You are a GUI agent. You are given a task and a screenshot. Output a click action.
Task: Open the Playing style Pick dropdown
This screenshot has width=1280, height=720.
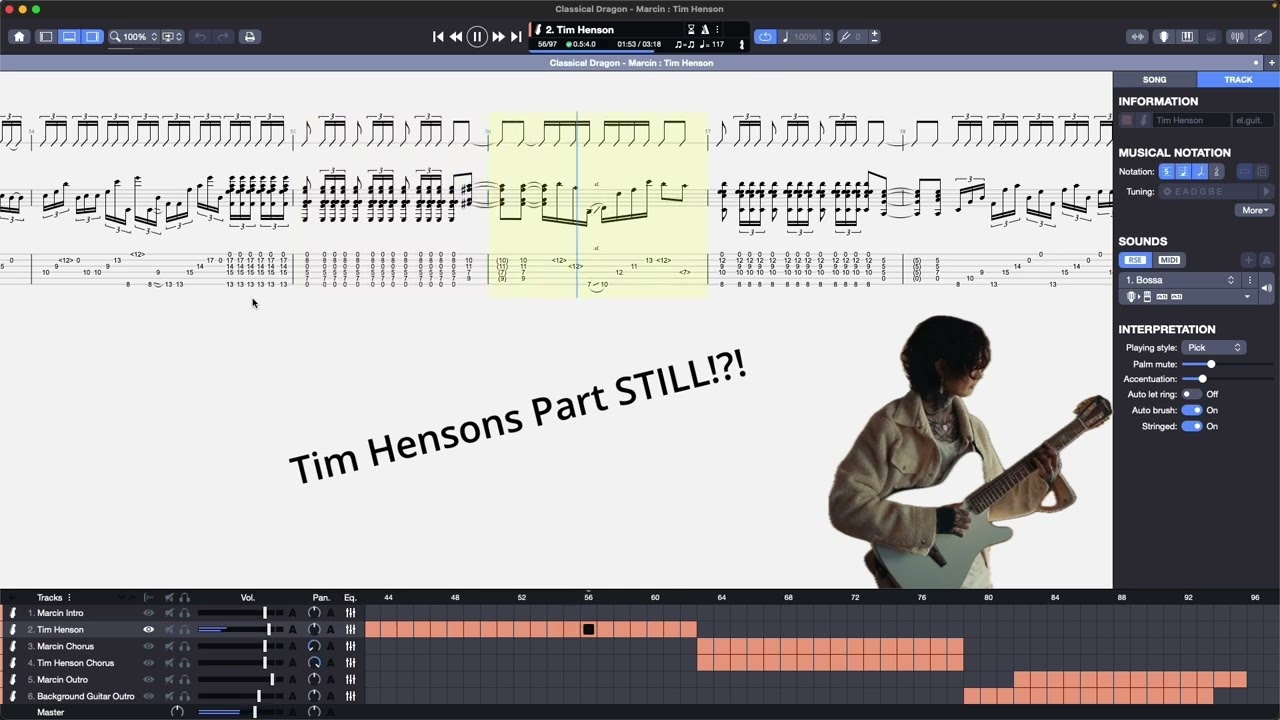pos(1213,348)
